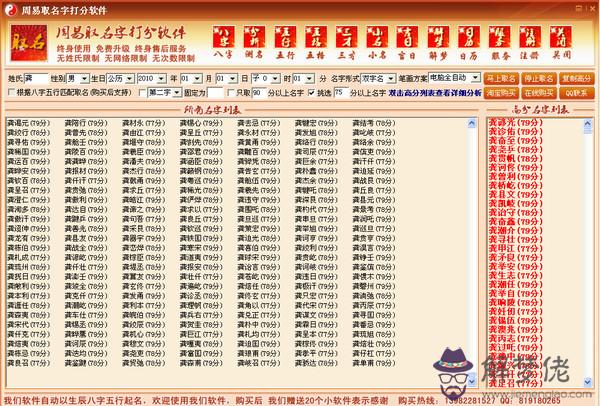600x406 pixels.
Task: Open the 第二字 position dropdown
Action: pyautogui.click(x=165, y=92)
